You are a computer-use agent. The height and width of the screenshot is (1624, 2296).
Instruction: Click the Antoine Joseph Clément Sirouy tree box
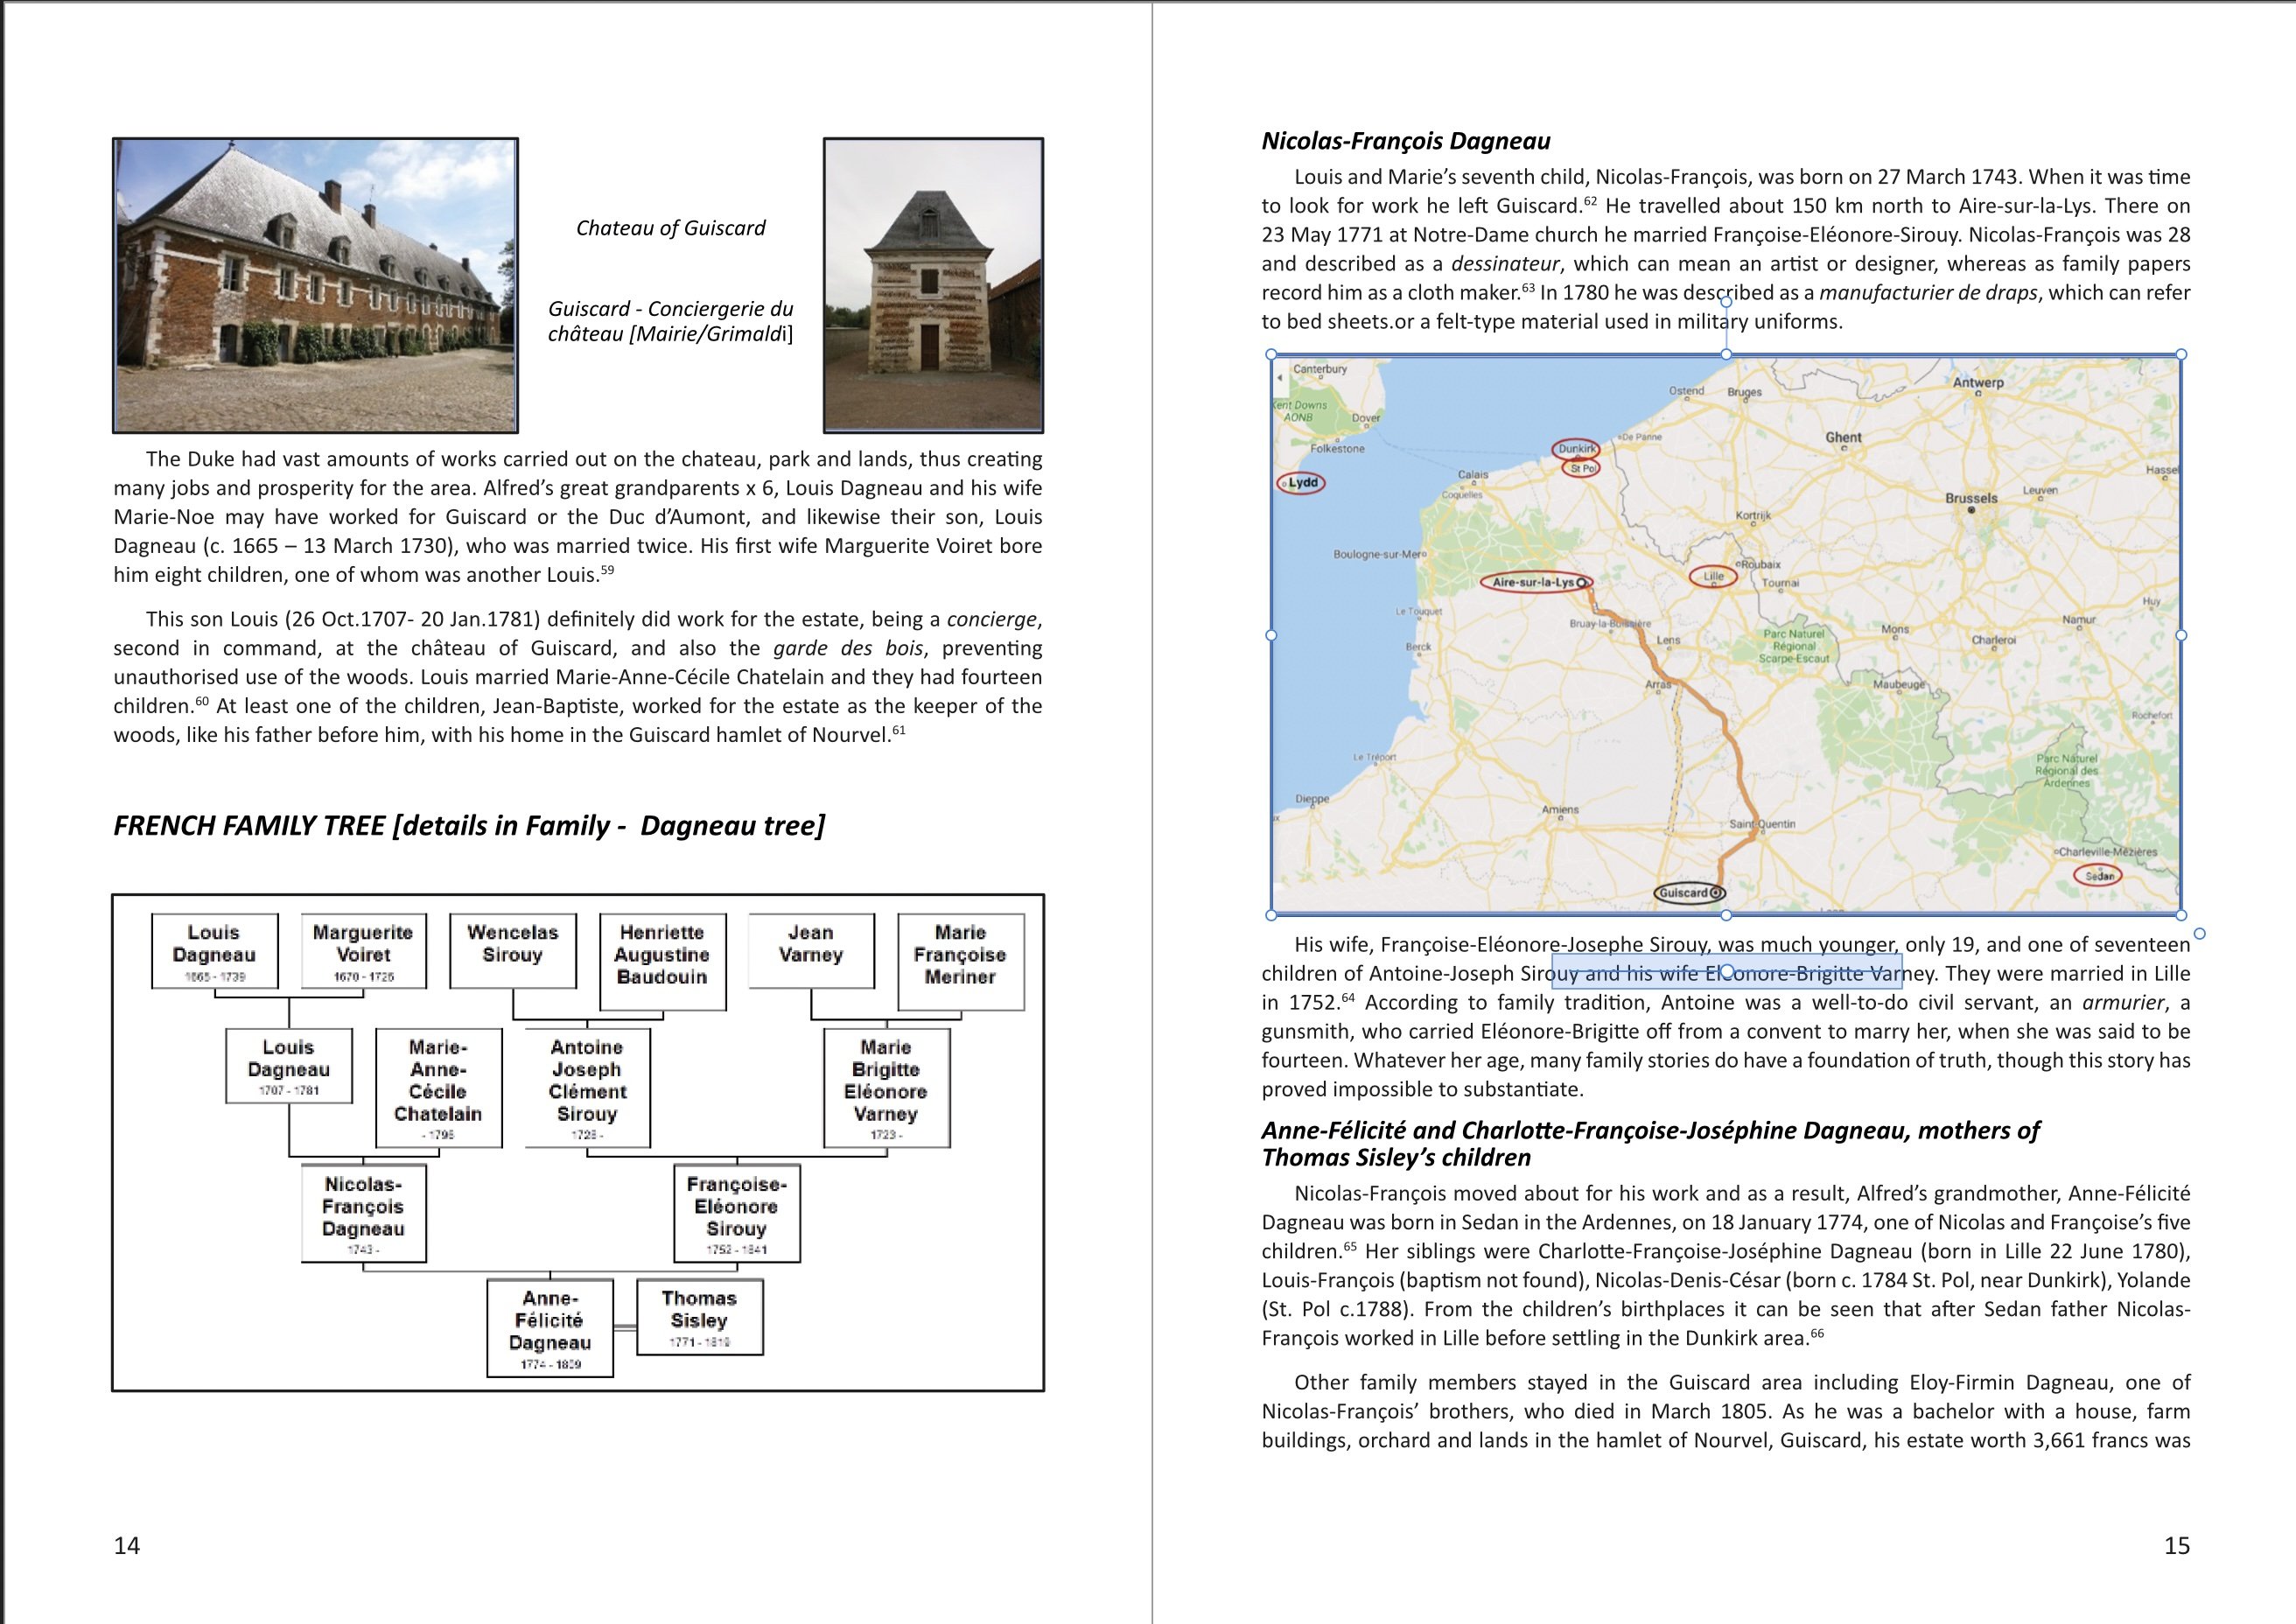[587, 1087]
